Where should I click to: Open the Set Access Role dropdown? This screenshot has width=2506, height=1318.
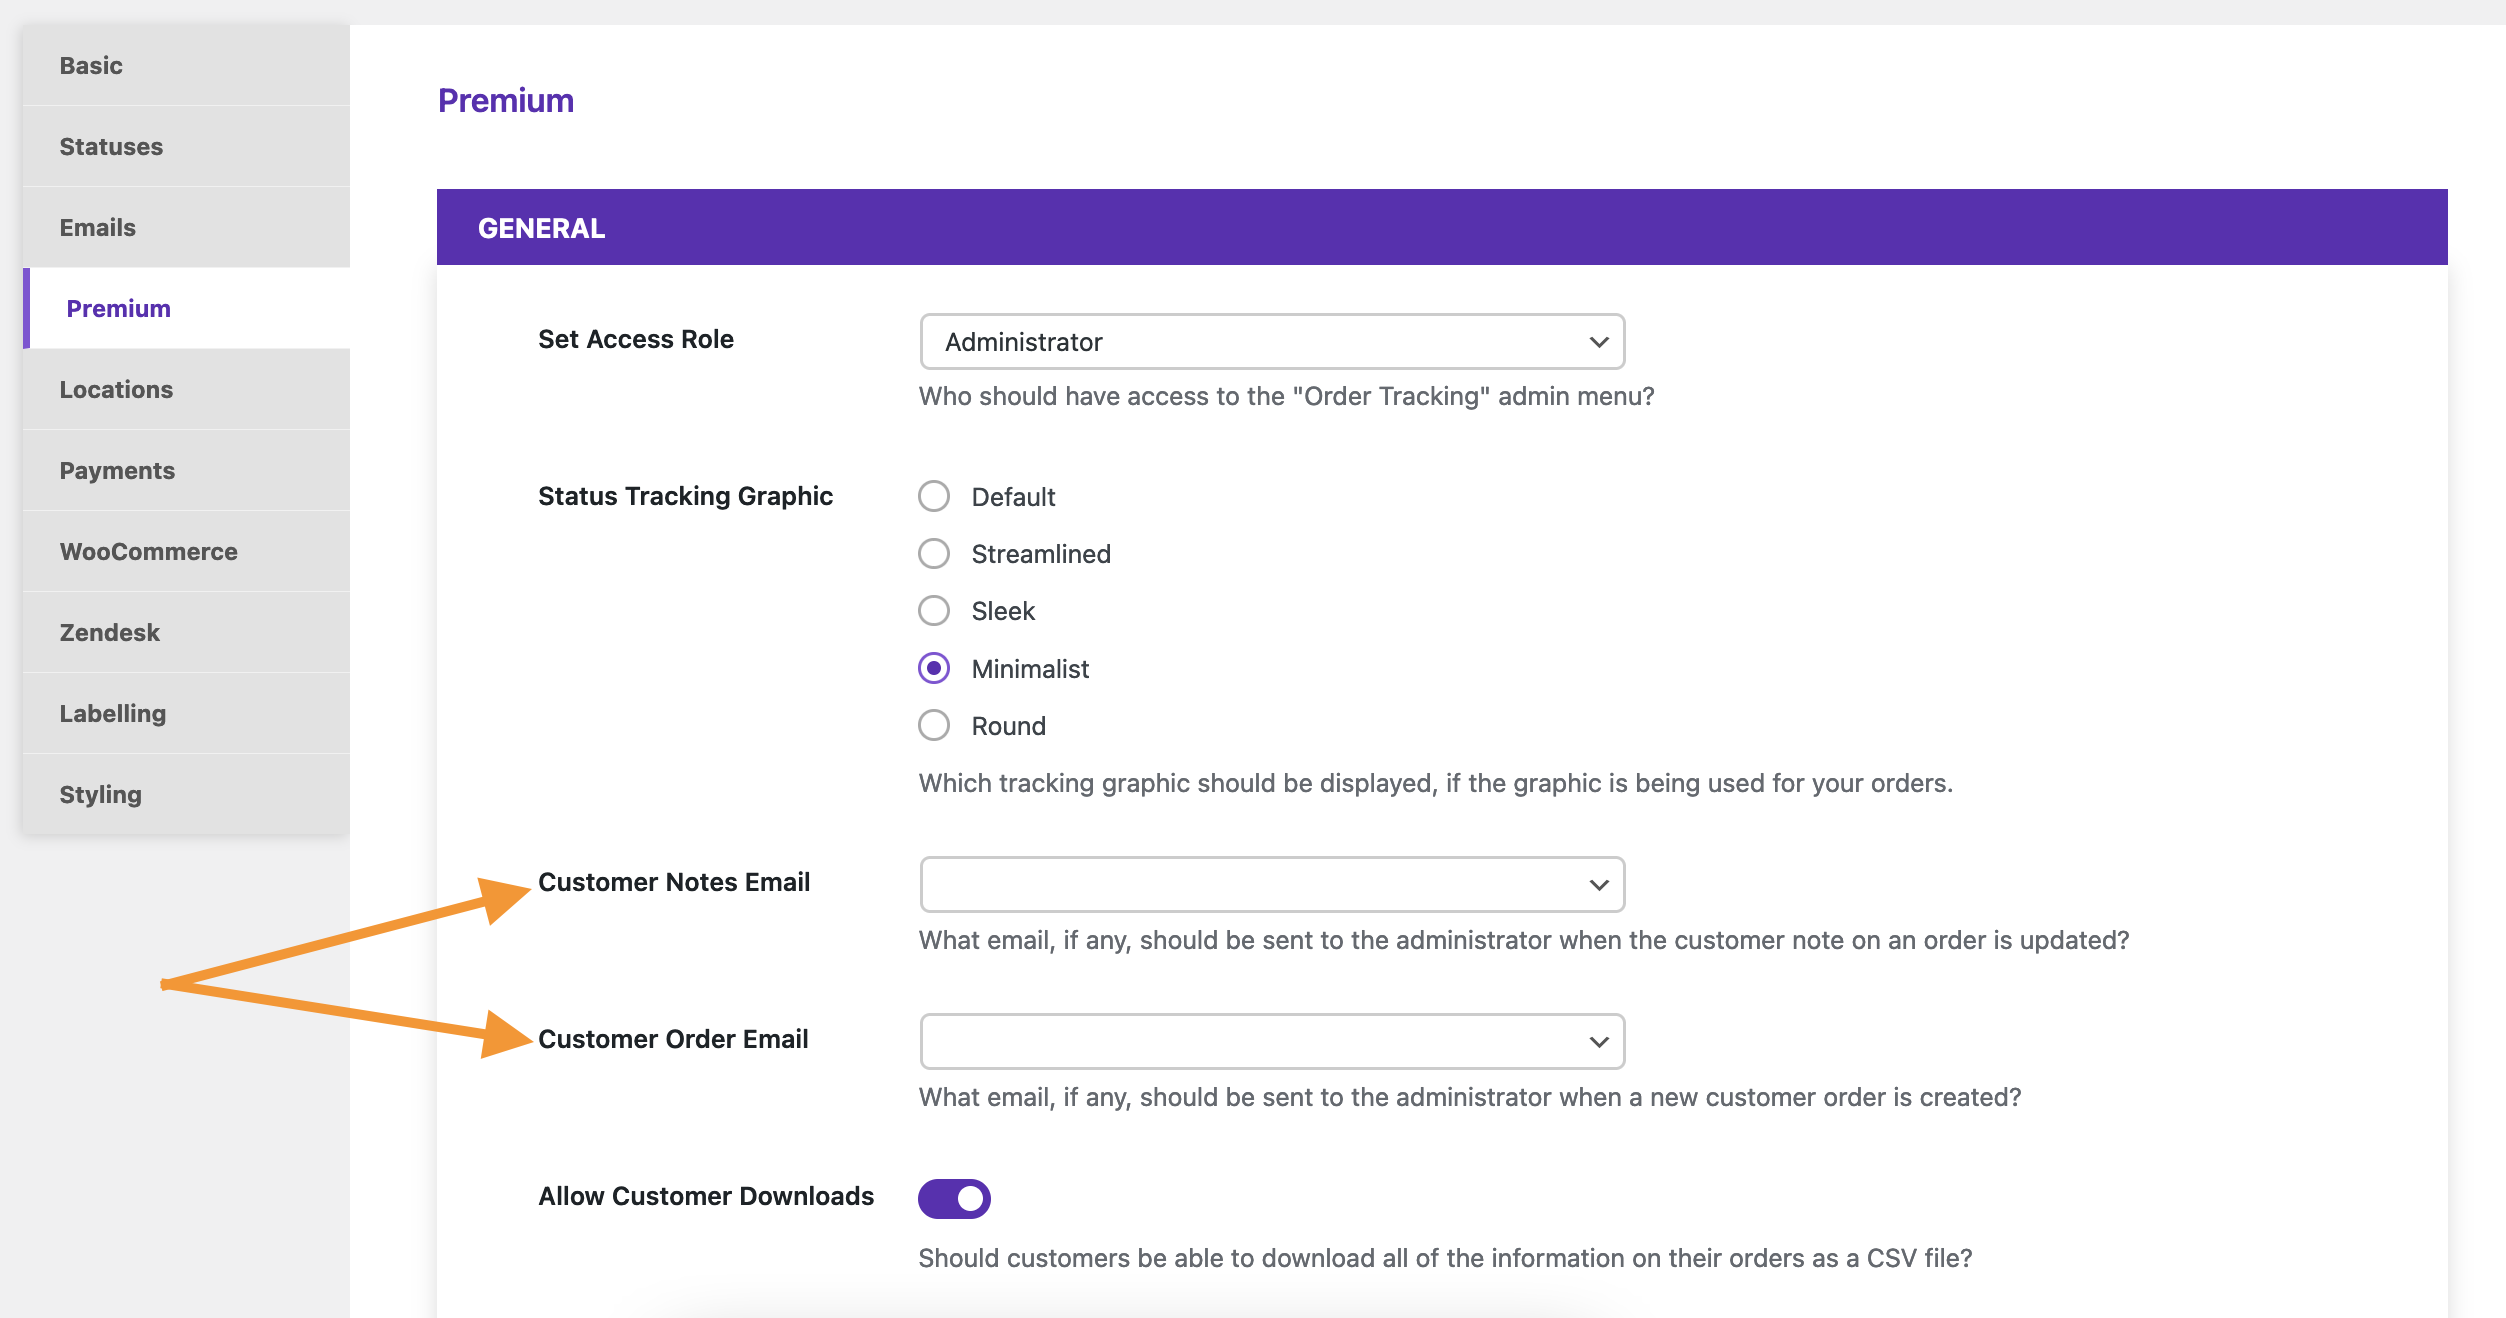coord(1272,342)
